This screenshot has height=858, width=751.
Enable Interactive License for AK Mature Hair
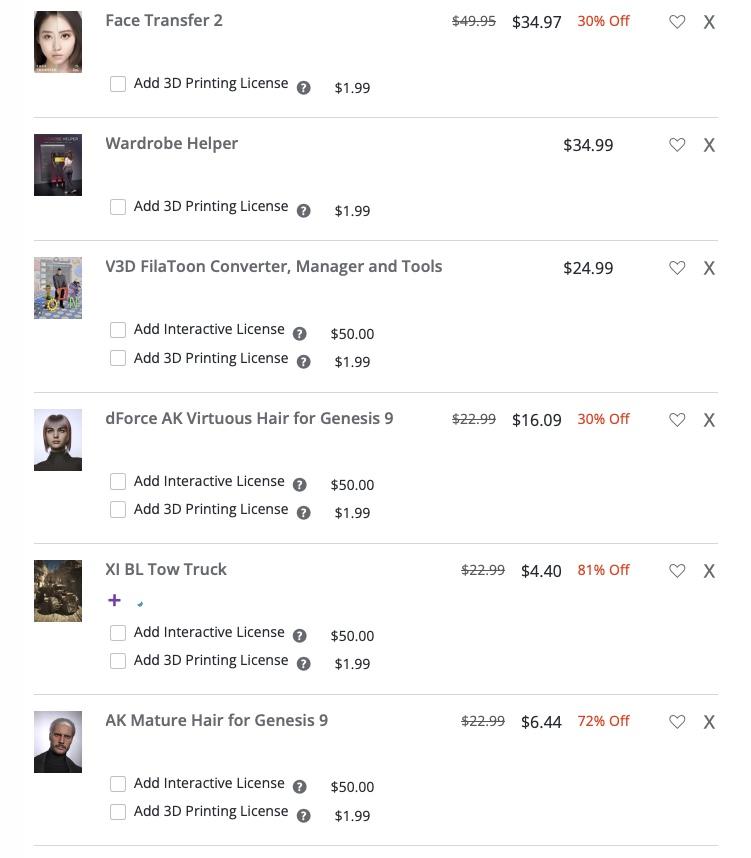[x=118, y=784]
